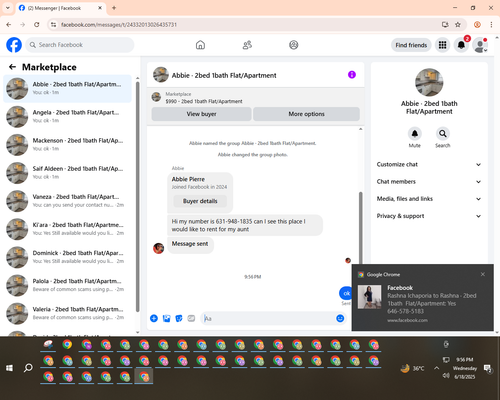This screenshot has width=500, height=400.
Task: Click chat messages scrollbar
Action: pyautogui.click(x=360, y=227)
